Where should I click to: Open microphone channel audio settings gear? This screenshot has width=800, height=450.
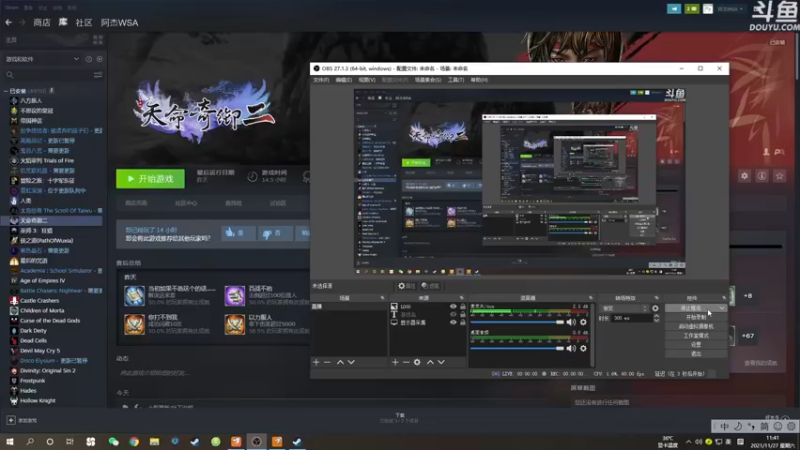coord(583,322)
